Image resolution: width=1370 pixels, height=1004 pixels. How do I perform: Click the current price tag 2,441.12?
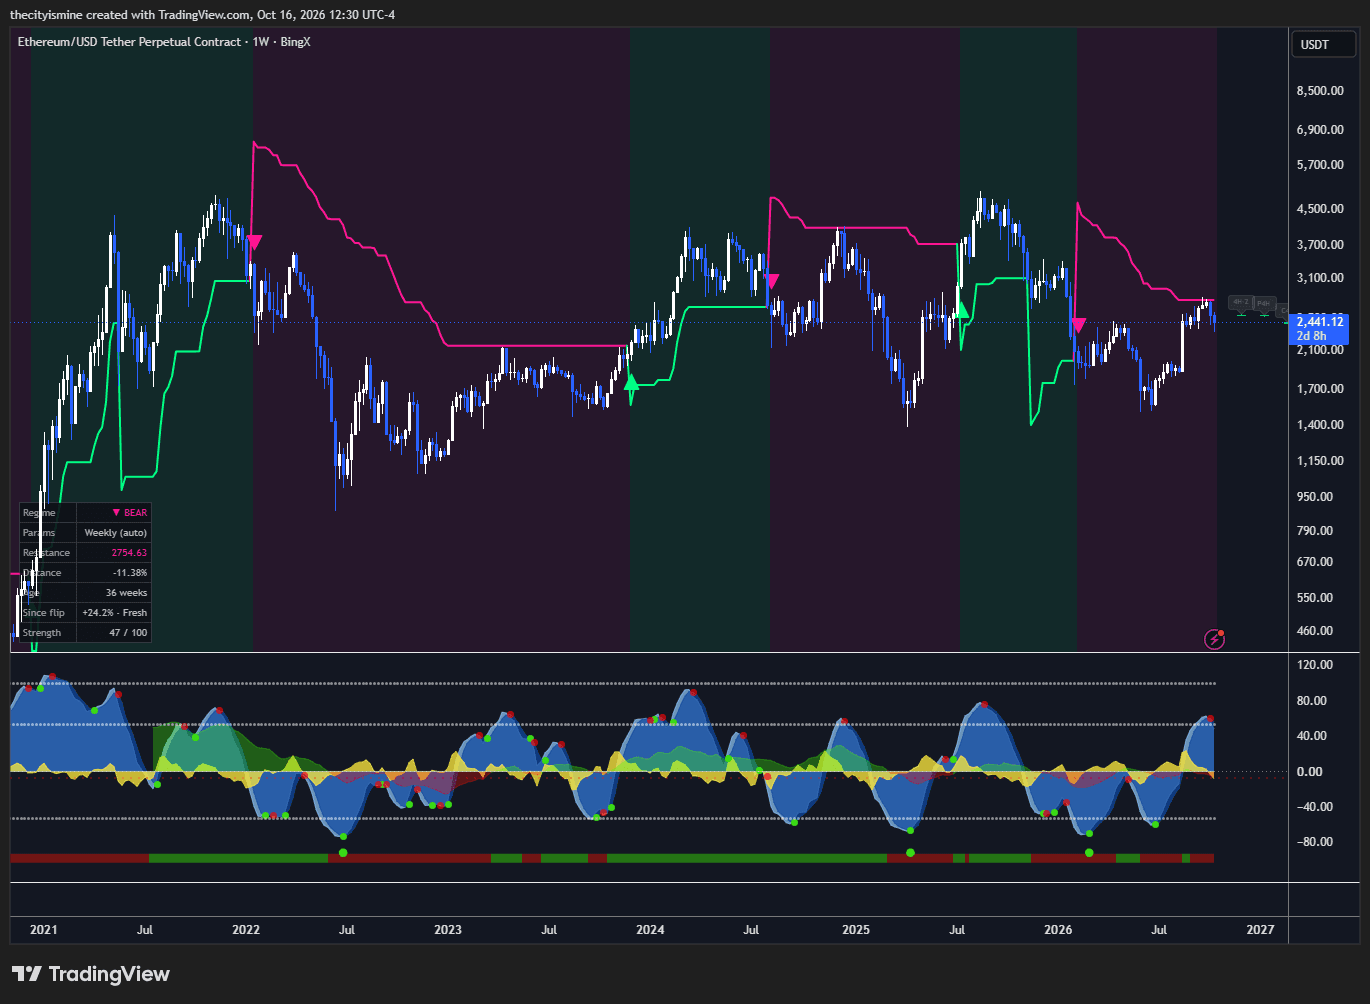pyautogui.click(x=1319, y=329)
